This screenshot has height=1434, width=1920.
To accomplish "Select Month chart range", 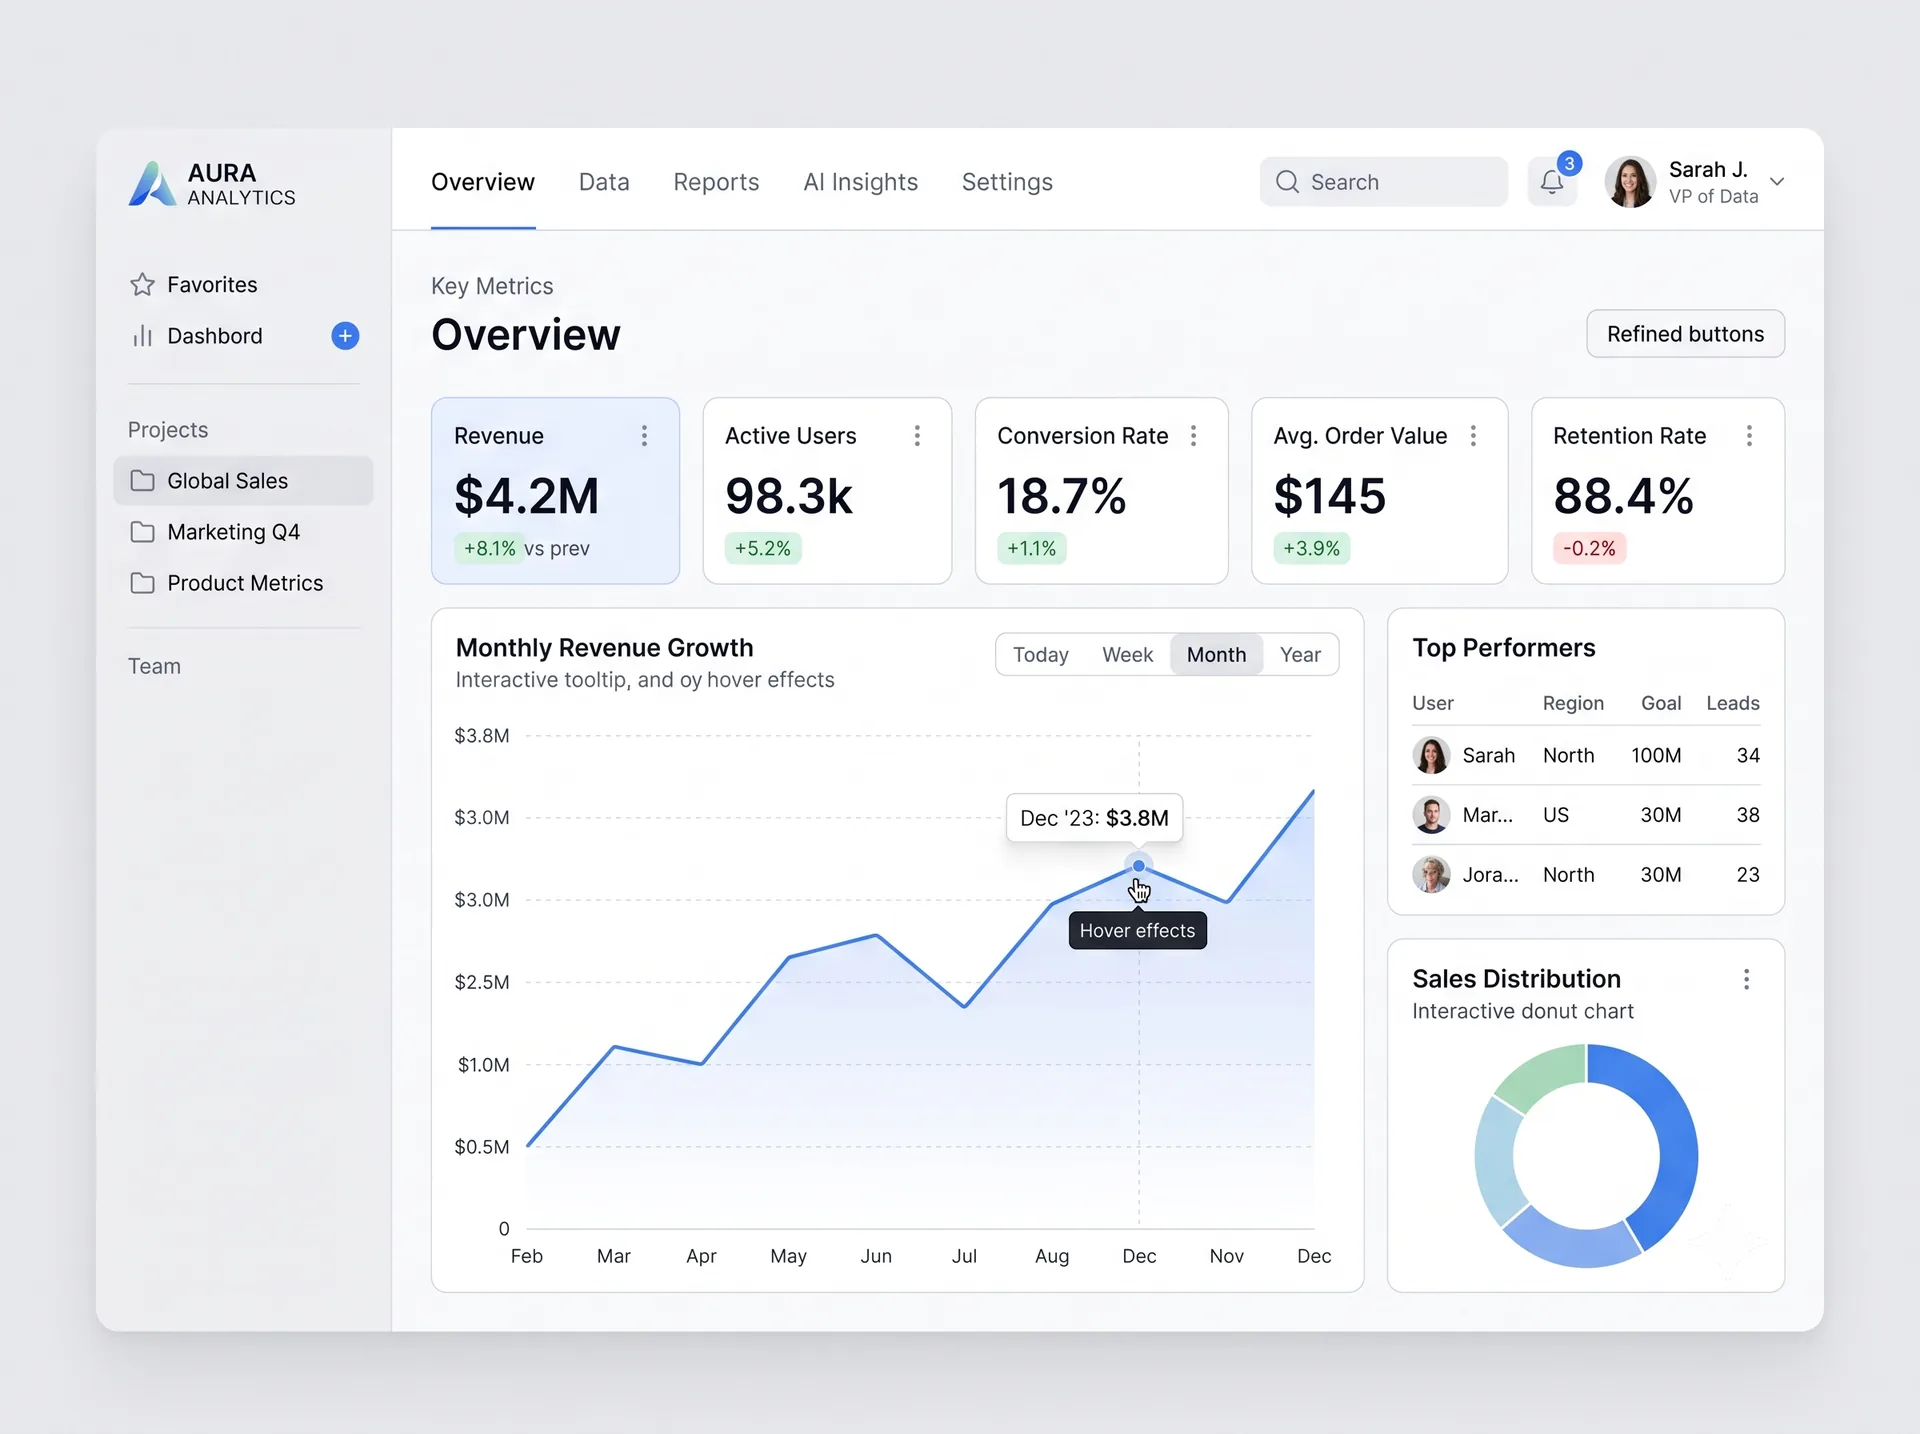I will pos(1216,655).
